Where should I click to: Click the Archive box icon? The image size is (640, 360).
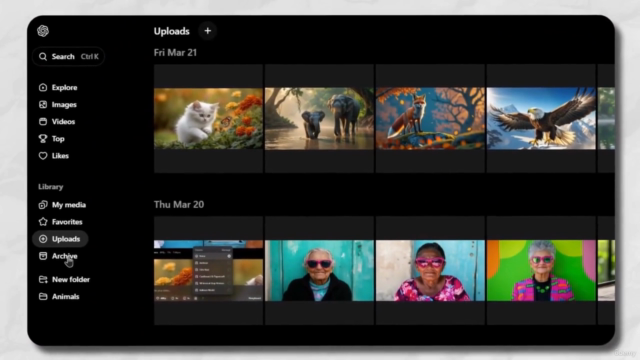click(x=43, y=256)
